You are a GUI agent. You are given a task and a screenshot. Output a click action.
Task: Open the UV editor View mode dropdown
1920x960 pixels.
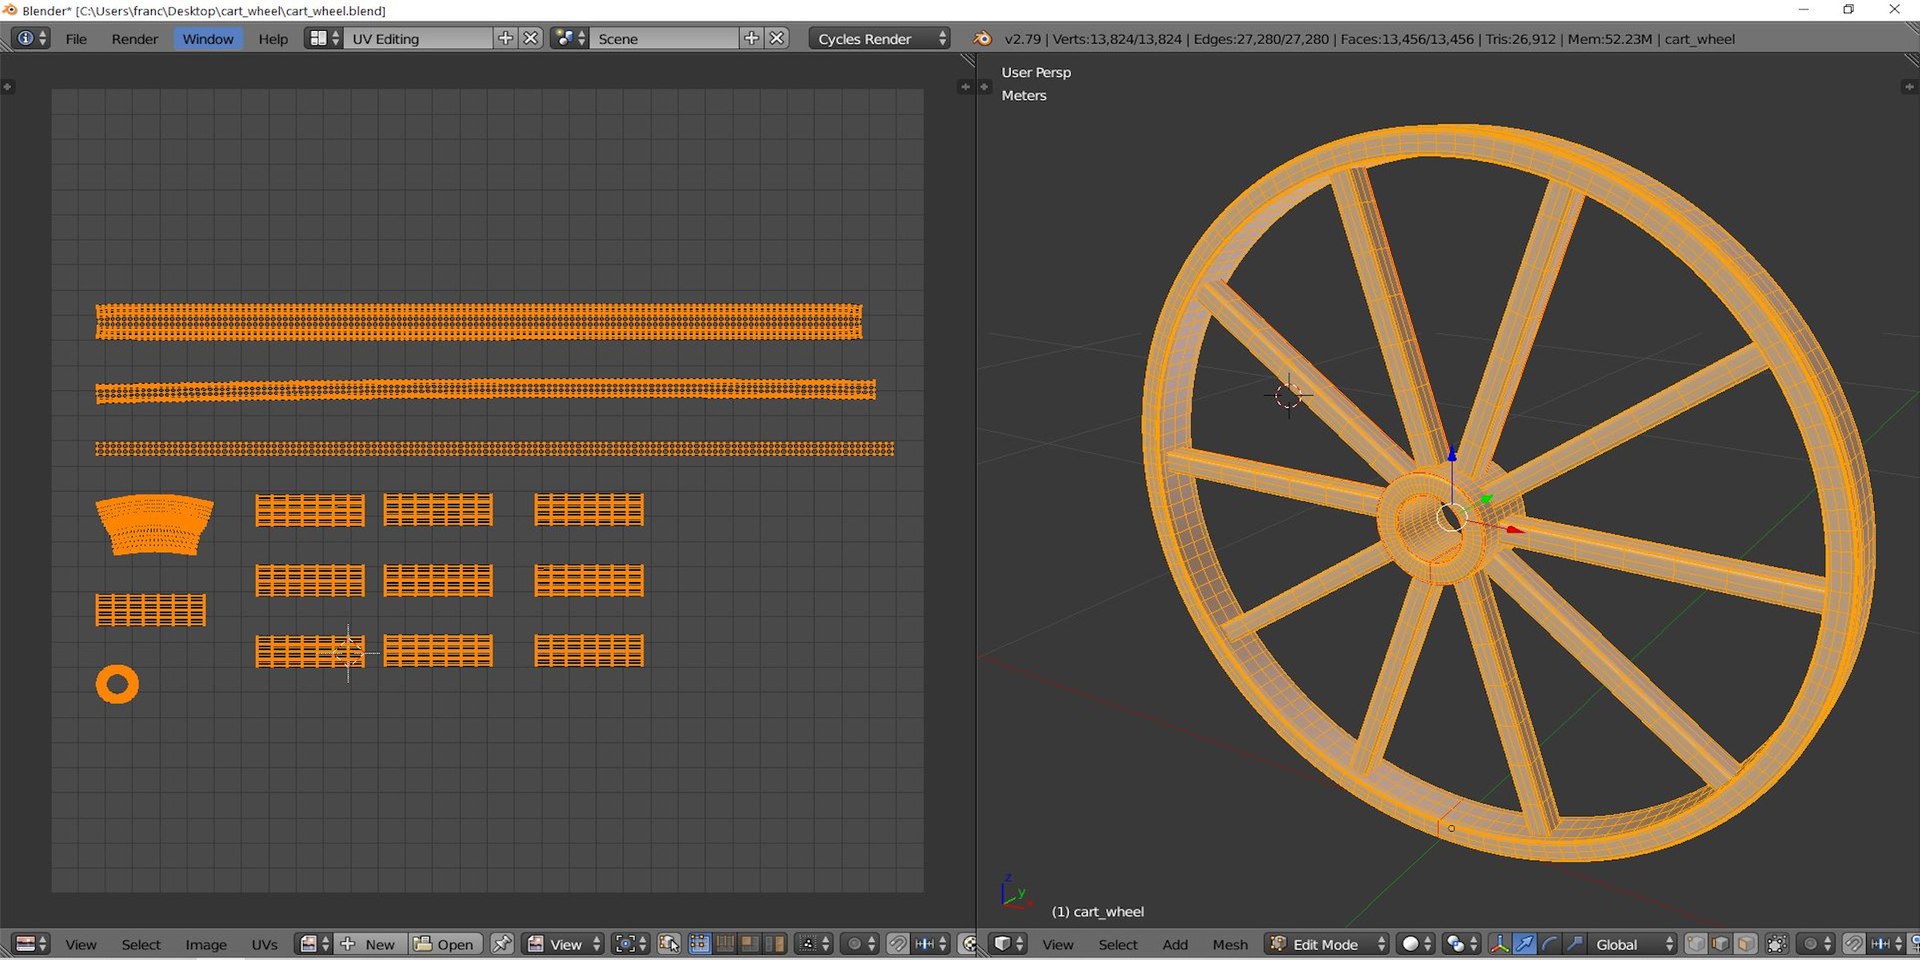(x=564, y=944)
